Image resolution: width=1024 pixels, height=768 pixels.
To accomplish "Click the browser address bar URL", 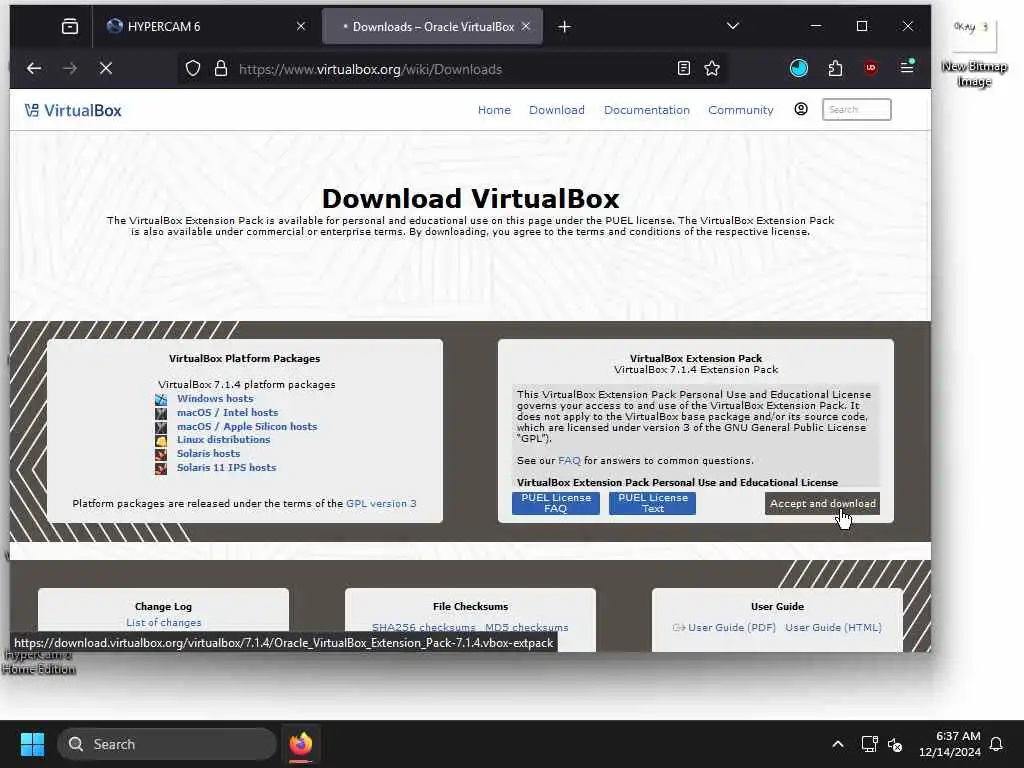I will pos(370,69).
